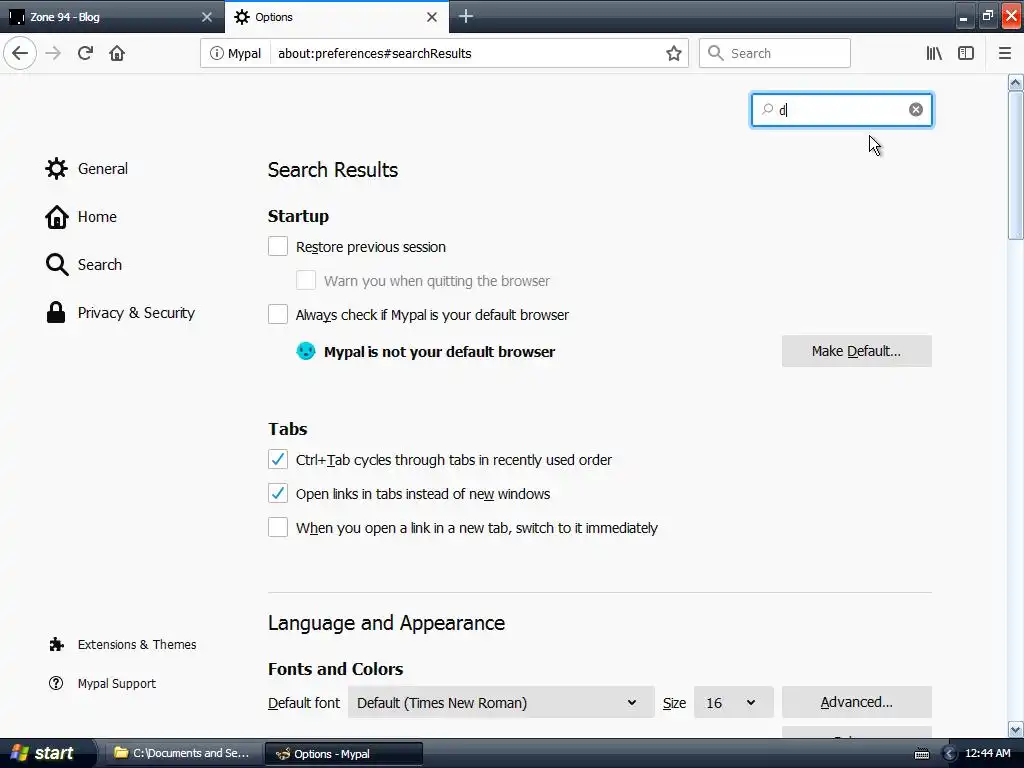Uncheck Open links in tabs instead of windows

click(278, 494)
